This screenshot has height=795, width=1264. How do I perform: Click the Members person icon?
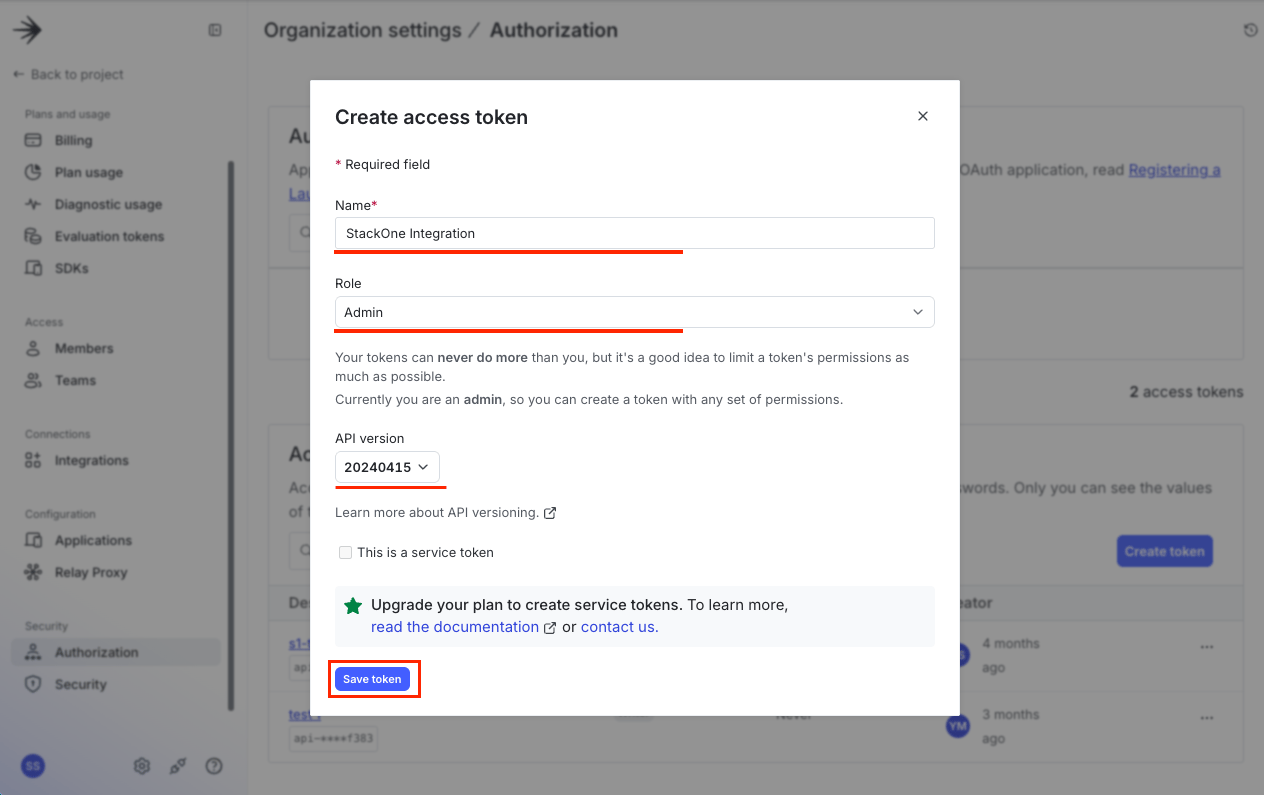33,348
